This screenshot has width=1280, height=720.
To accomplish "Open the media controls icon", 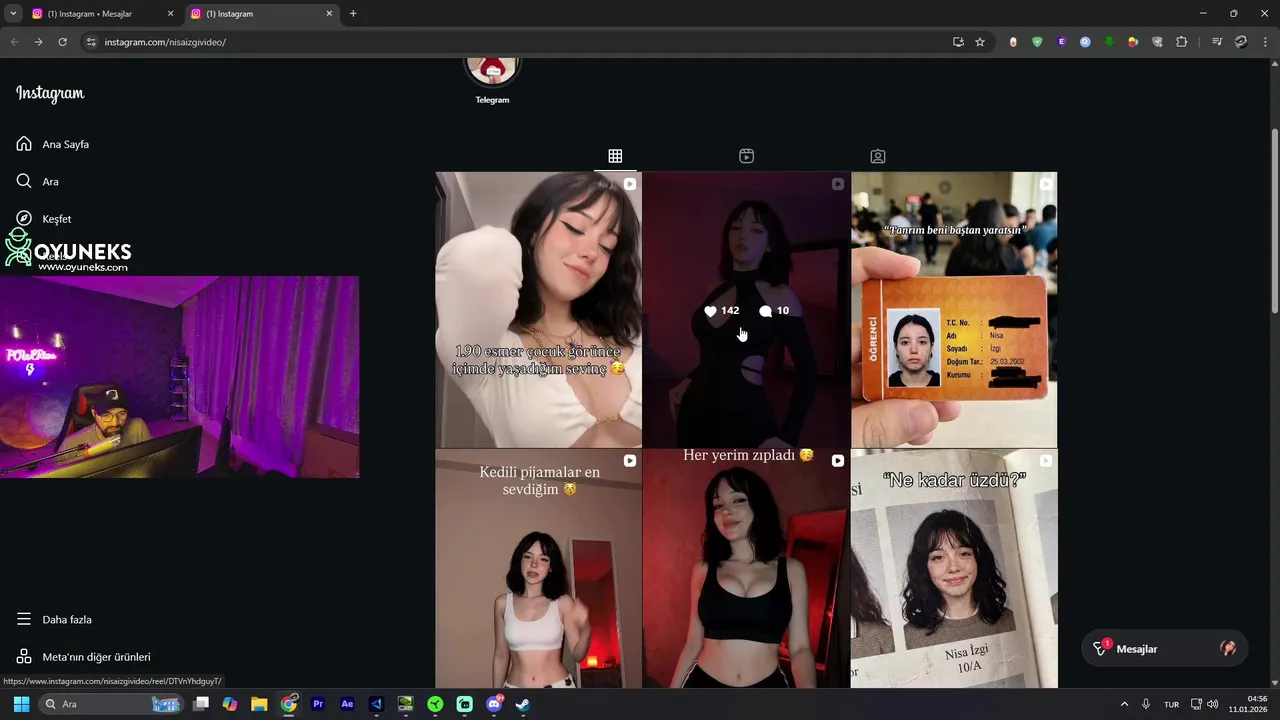I will click(x=1217, y=42).
